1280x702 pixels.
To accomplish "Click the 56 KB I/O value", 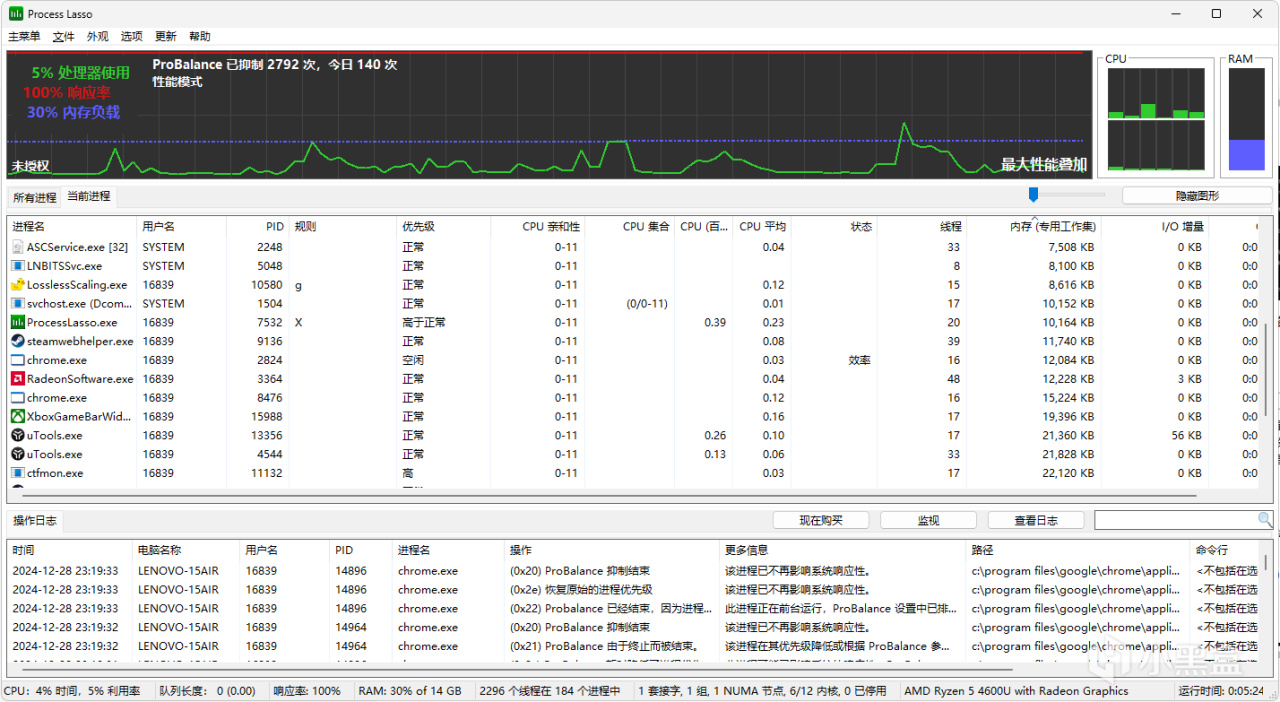I will (1187, 435).
